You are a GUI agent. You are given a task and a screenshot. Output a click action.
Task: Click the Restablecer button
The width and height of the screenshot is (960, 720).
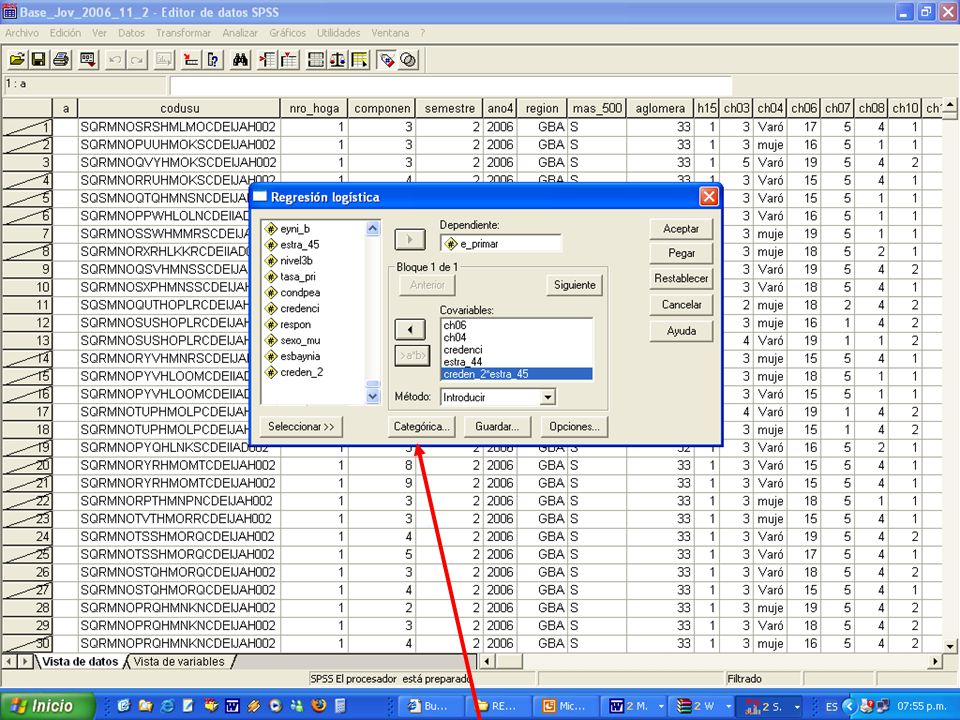tap(681, 279)
